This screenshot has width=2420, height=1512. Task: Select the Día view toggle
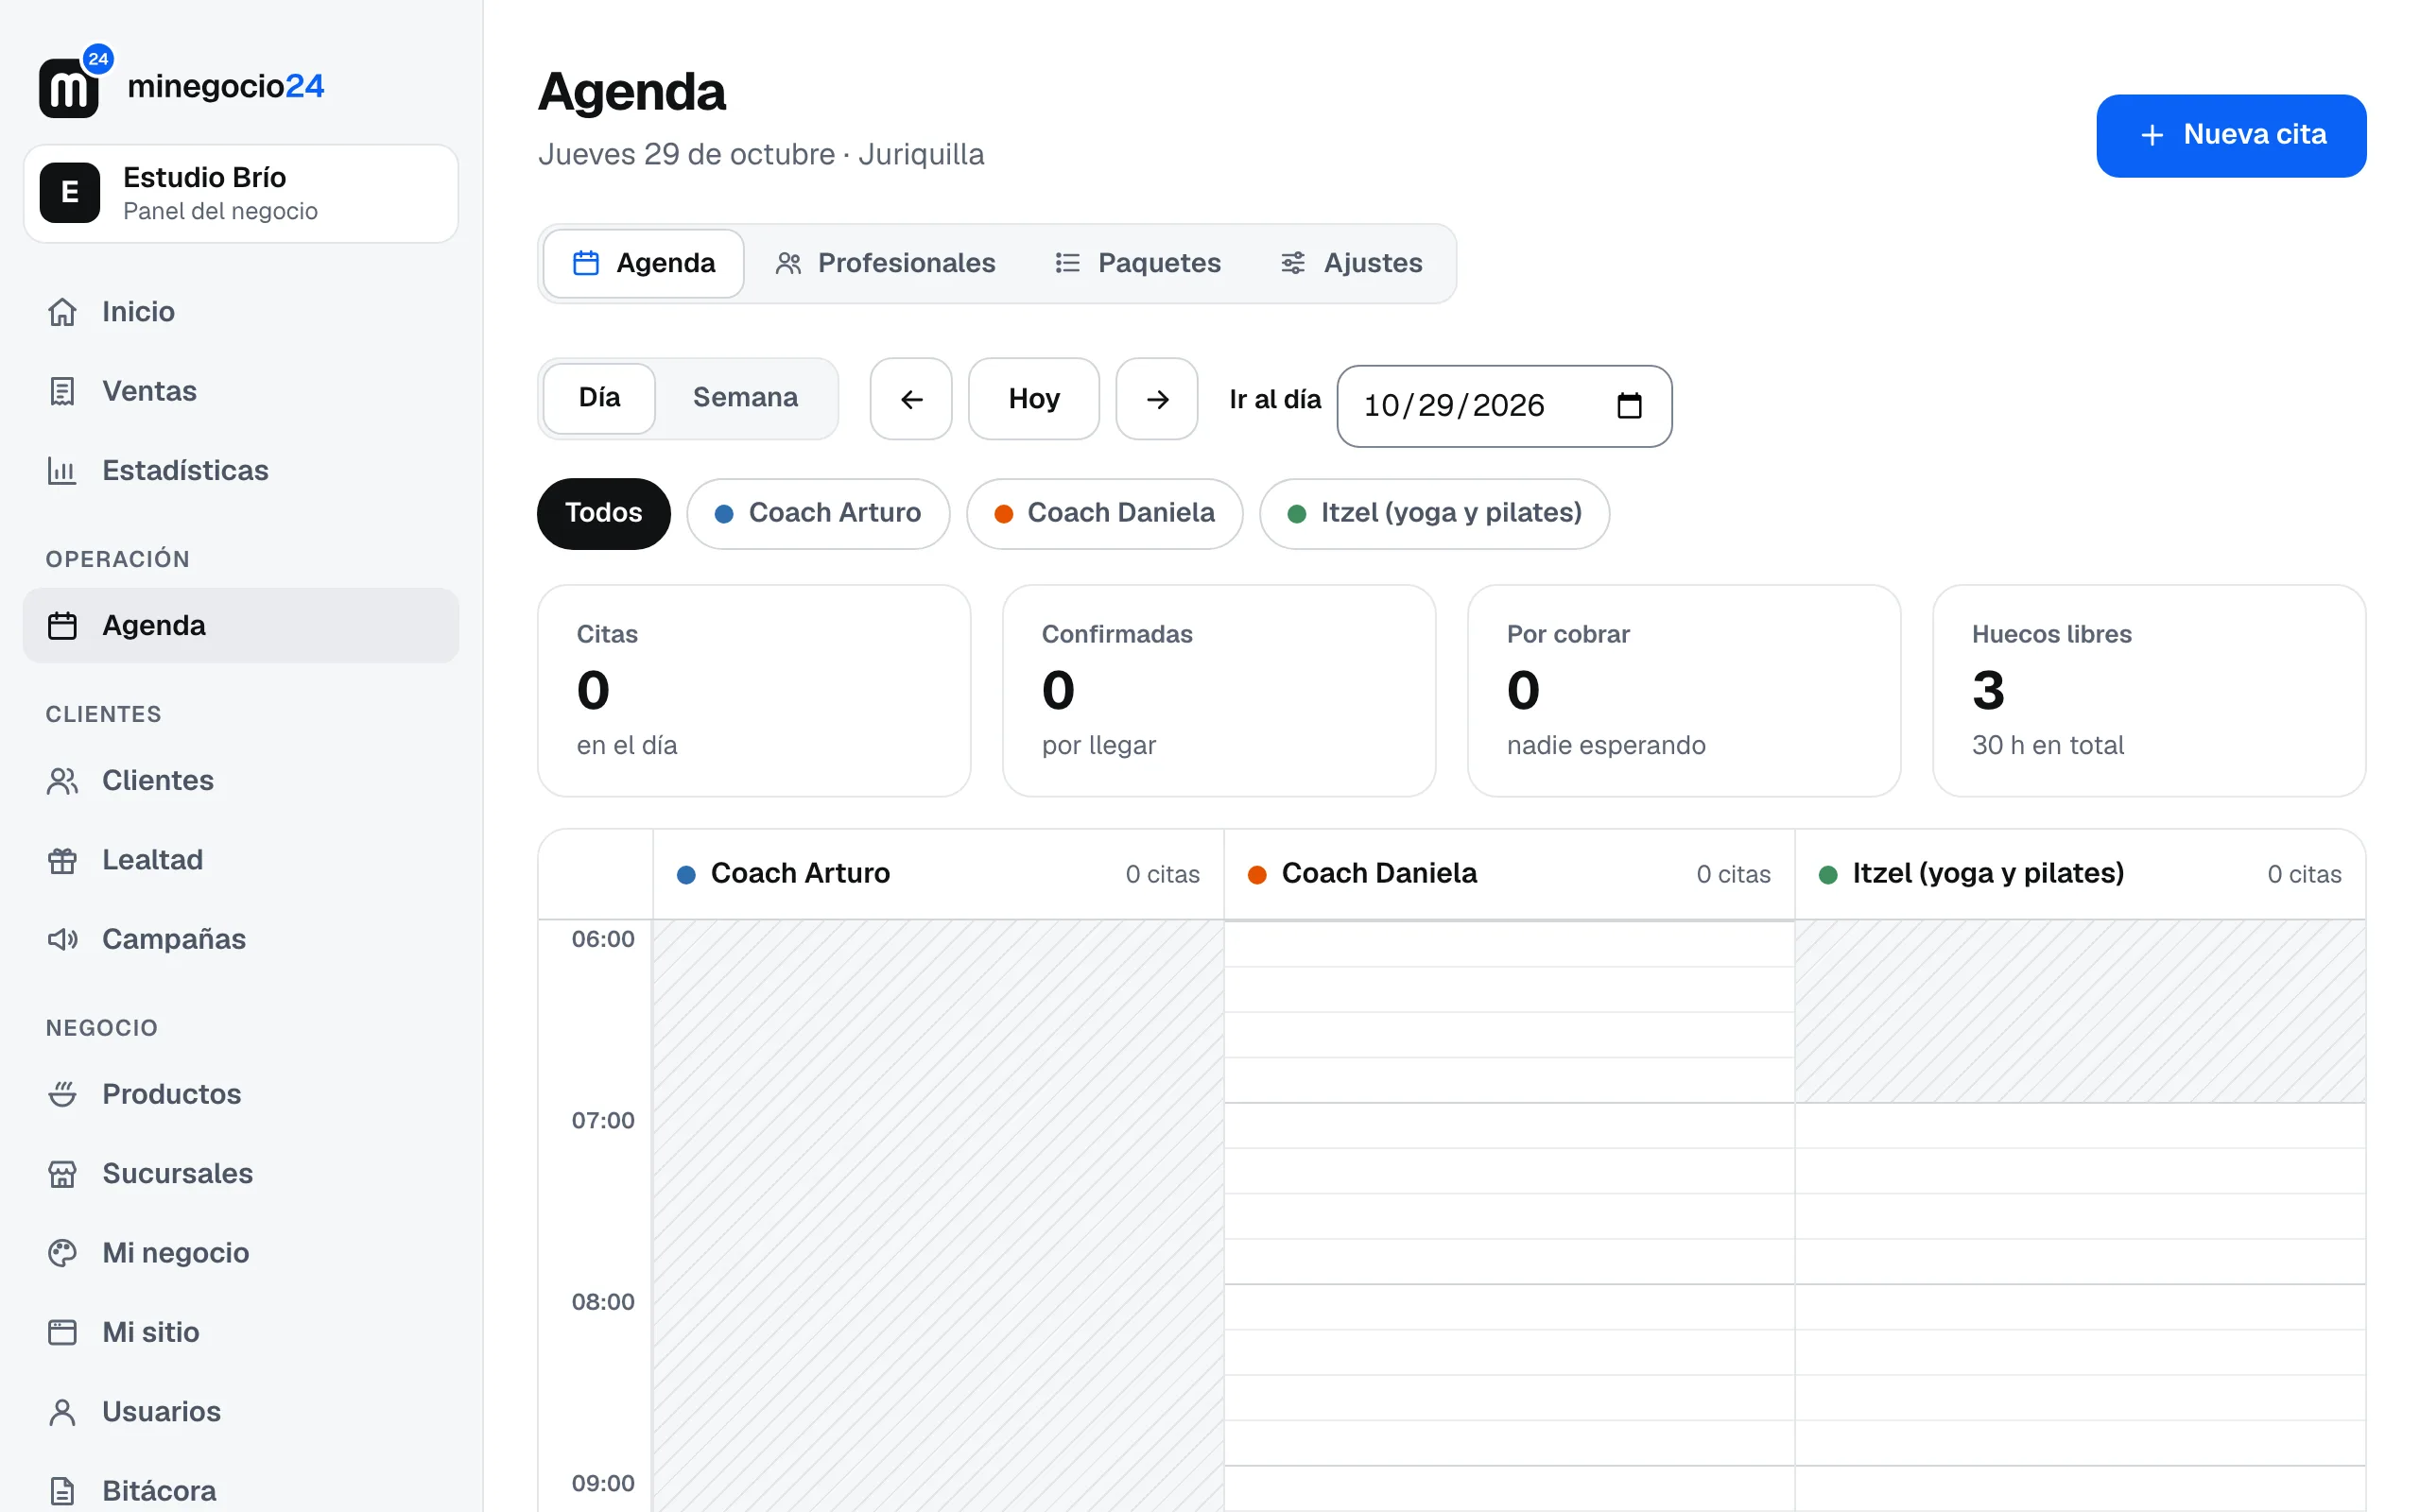pos(599,398)
